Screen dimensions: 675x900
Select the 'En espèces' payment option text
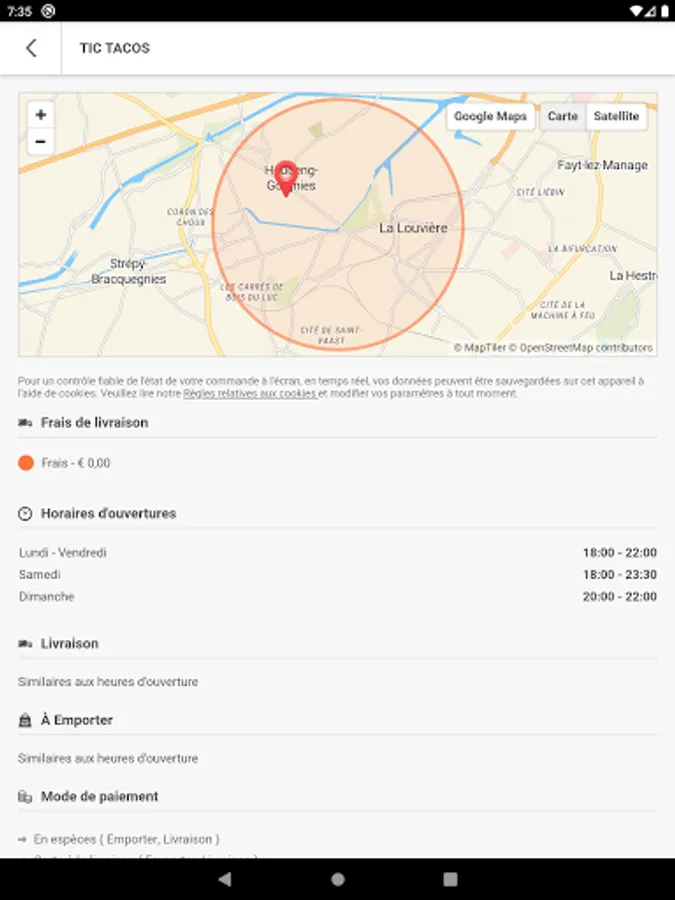[x=126, y=839]
